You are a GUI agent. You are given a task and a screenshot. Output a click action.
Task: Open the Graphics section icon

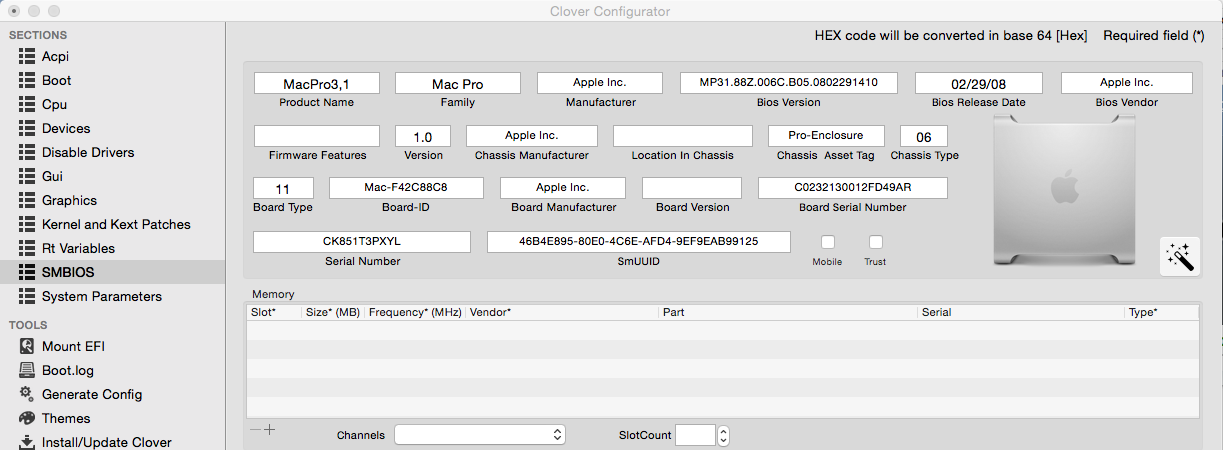pyautogui.click(x=27, y=200)
